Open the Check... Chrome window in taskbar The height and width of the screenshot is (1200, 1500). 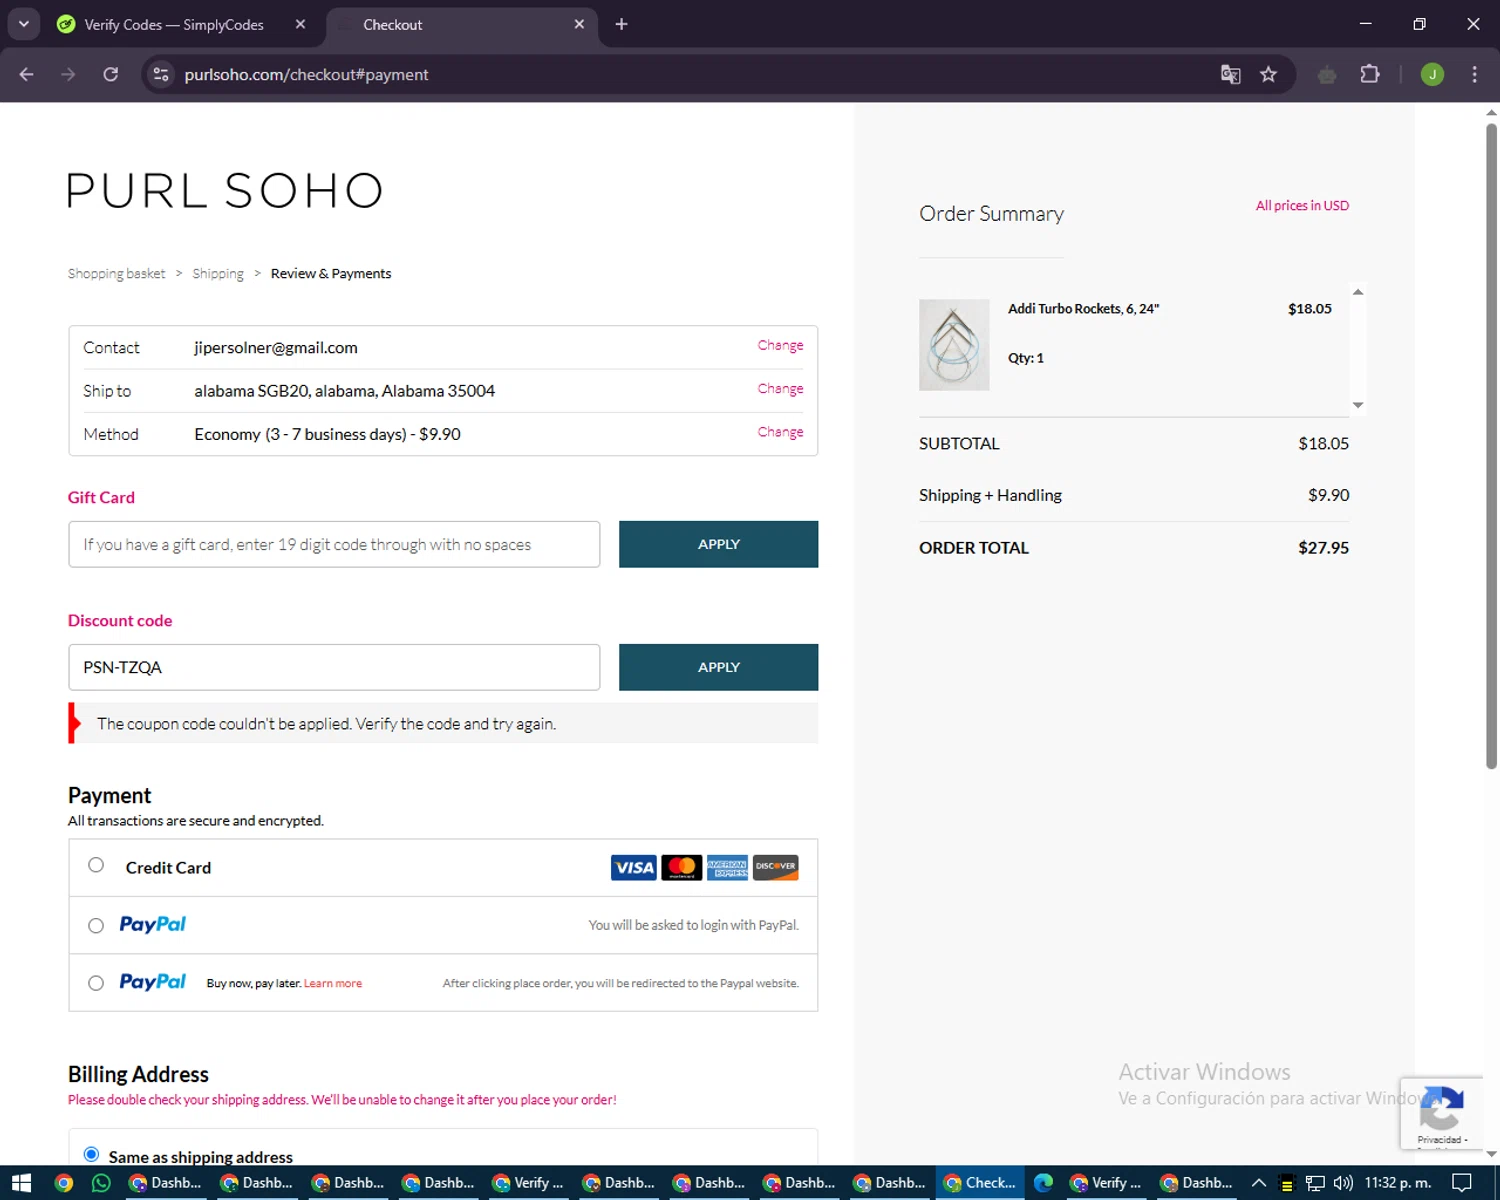coord(980,1183)
